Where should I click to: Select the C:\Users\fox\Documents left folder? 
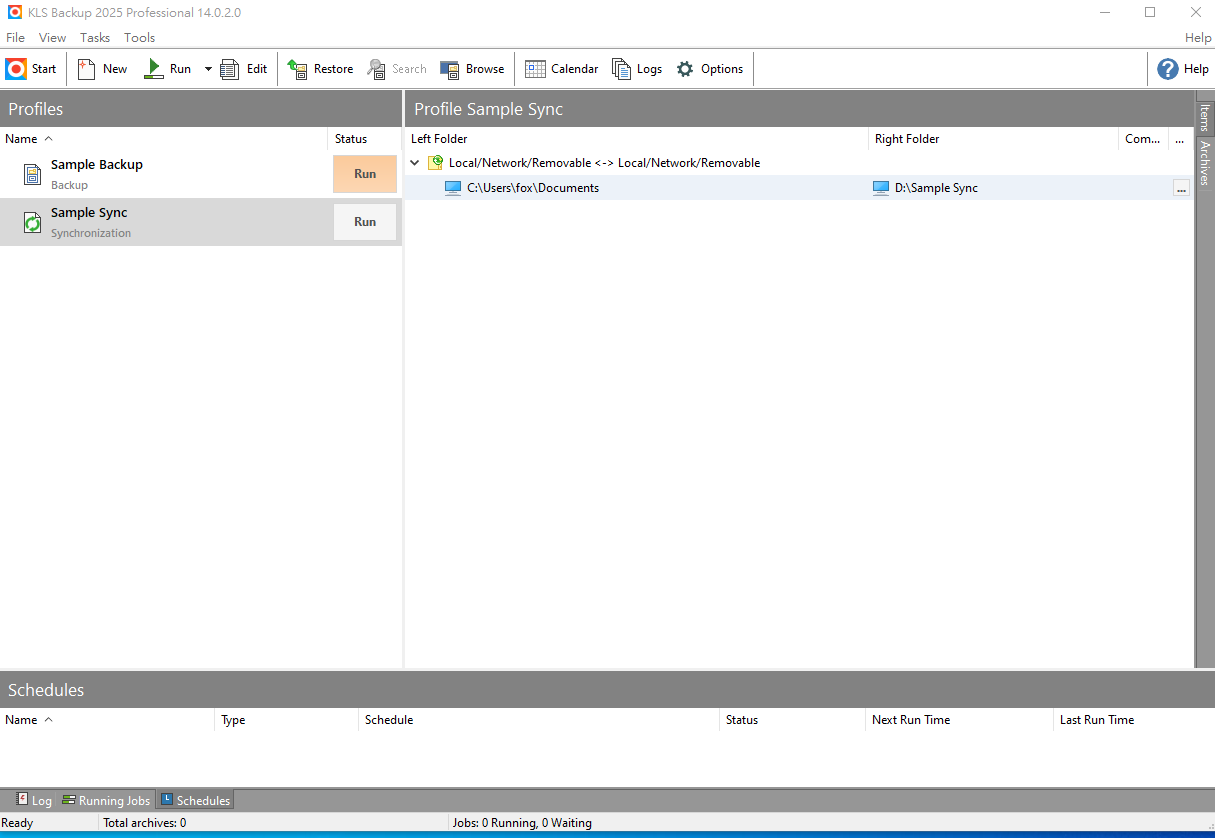coord(533,188)
